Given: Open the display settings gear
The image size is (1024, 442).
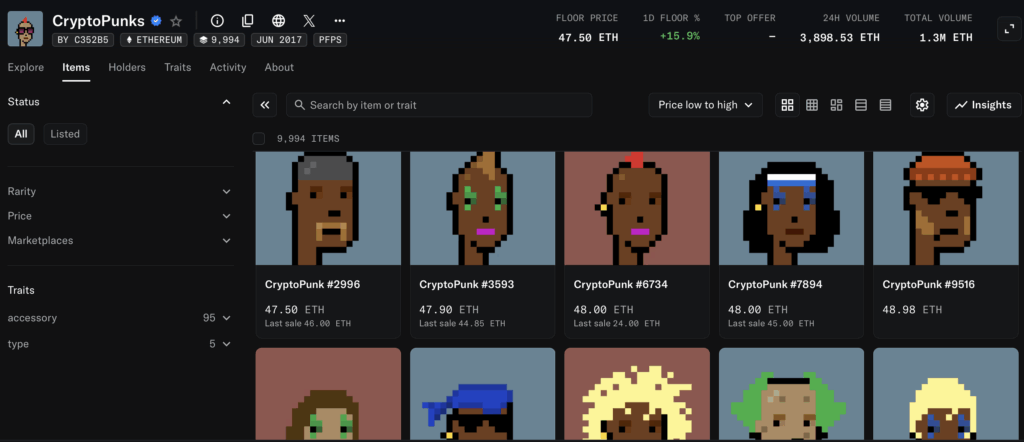Looking at the screenshot, I should 922,105.
